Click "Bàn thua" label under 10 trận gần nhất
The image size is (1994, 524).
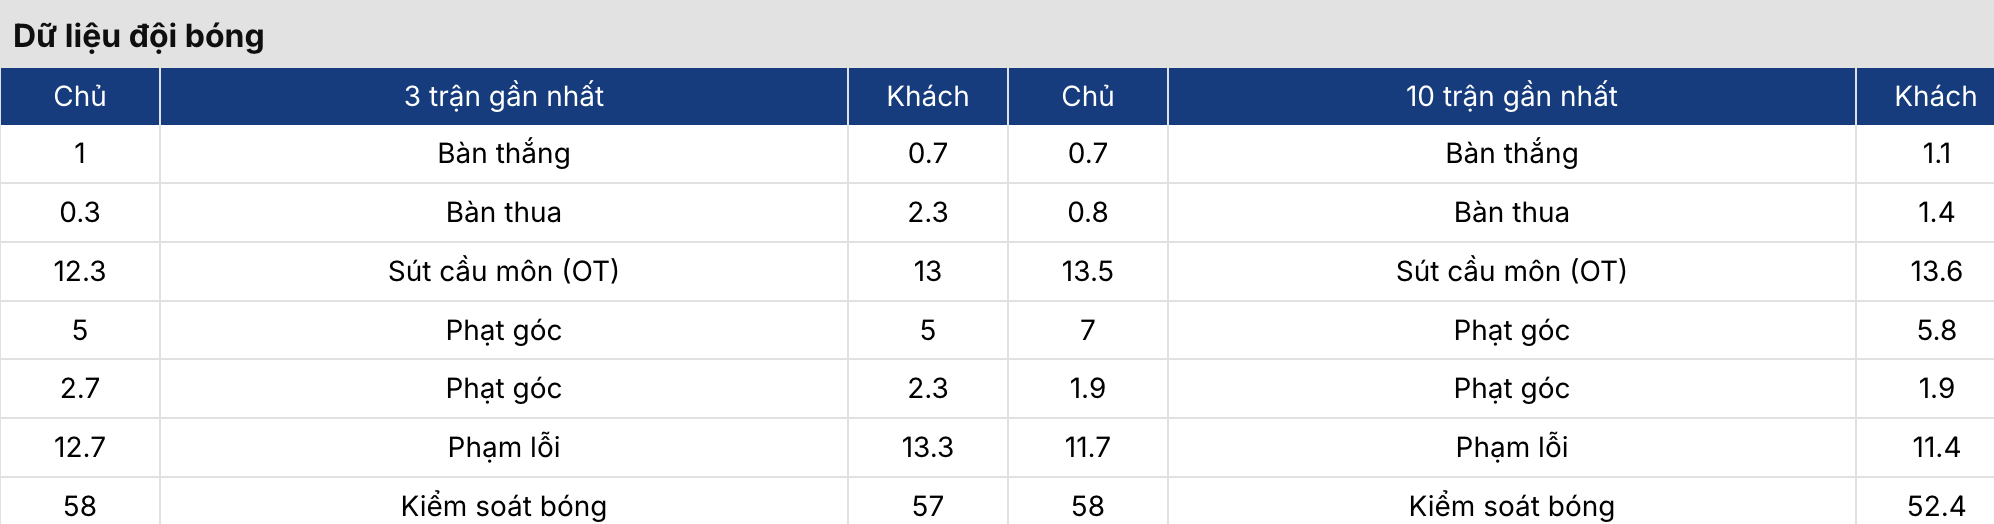coord(1511,212)
